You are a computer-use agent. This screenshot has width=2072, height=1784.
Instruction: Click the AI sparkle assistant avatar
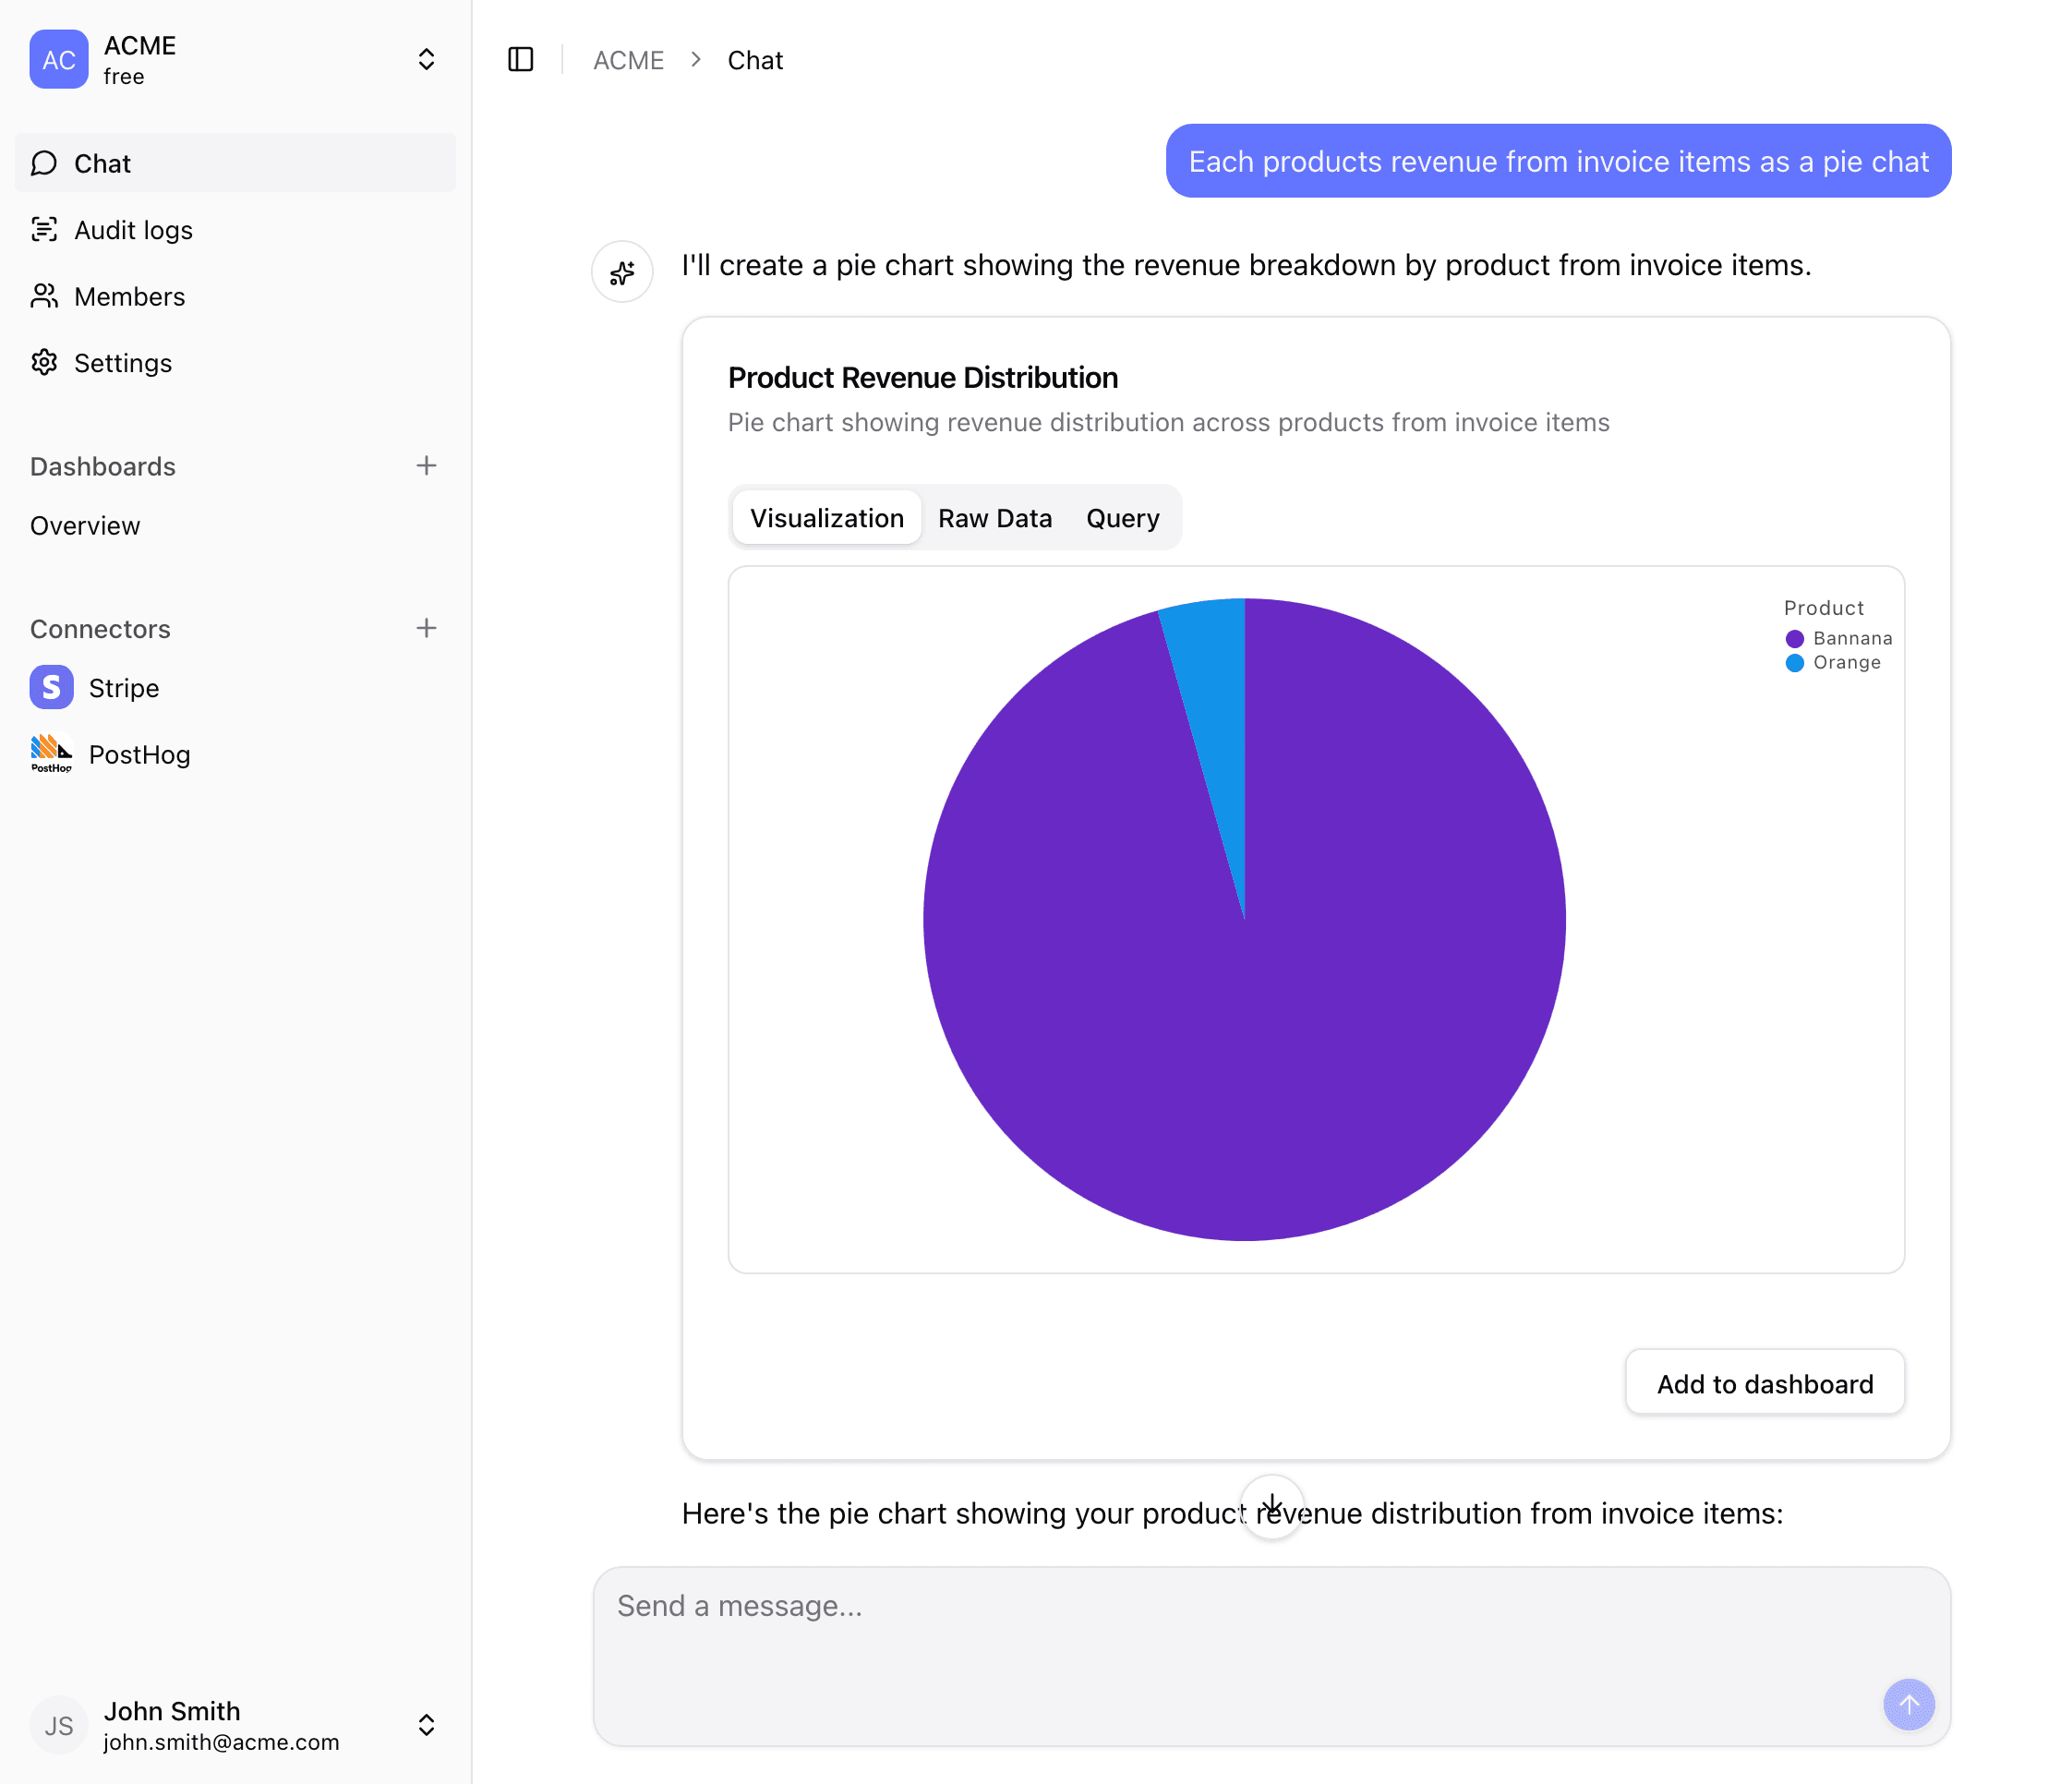(x=622, y=271)
